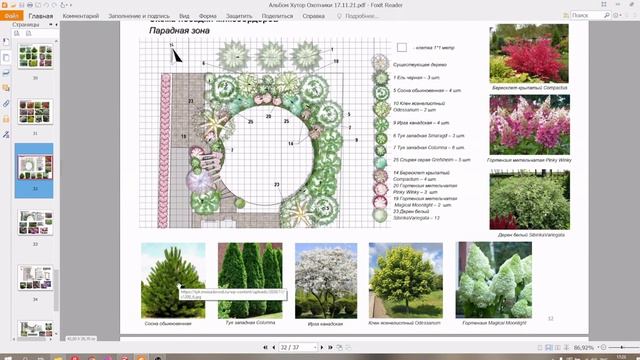Click the redo arrow icon
The width and height of the screenshot is (640, 360).
[54, 5]
